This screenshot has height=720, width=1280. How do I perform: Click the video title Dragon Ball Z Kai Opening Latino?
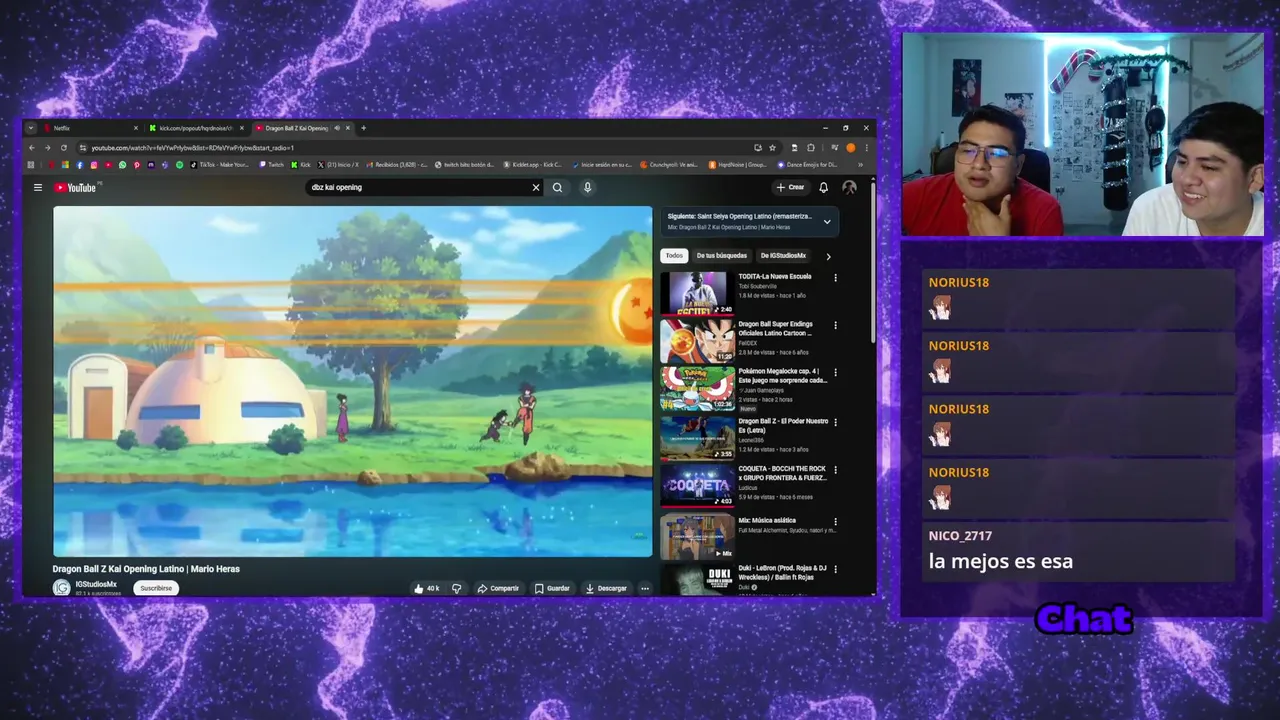(146, 569)
